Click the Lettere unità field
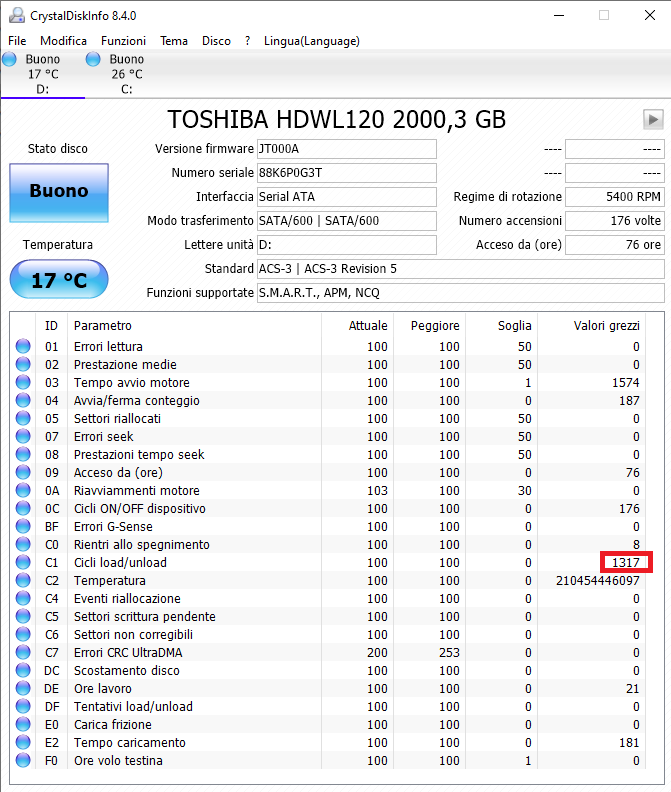This screenshot has height=792, width=671. 347,244
